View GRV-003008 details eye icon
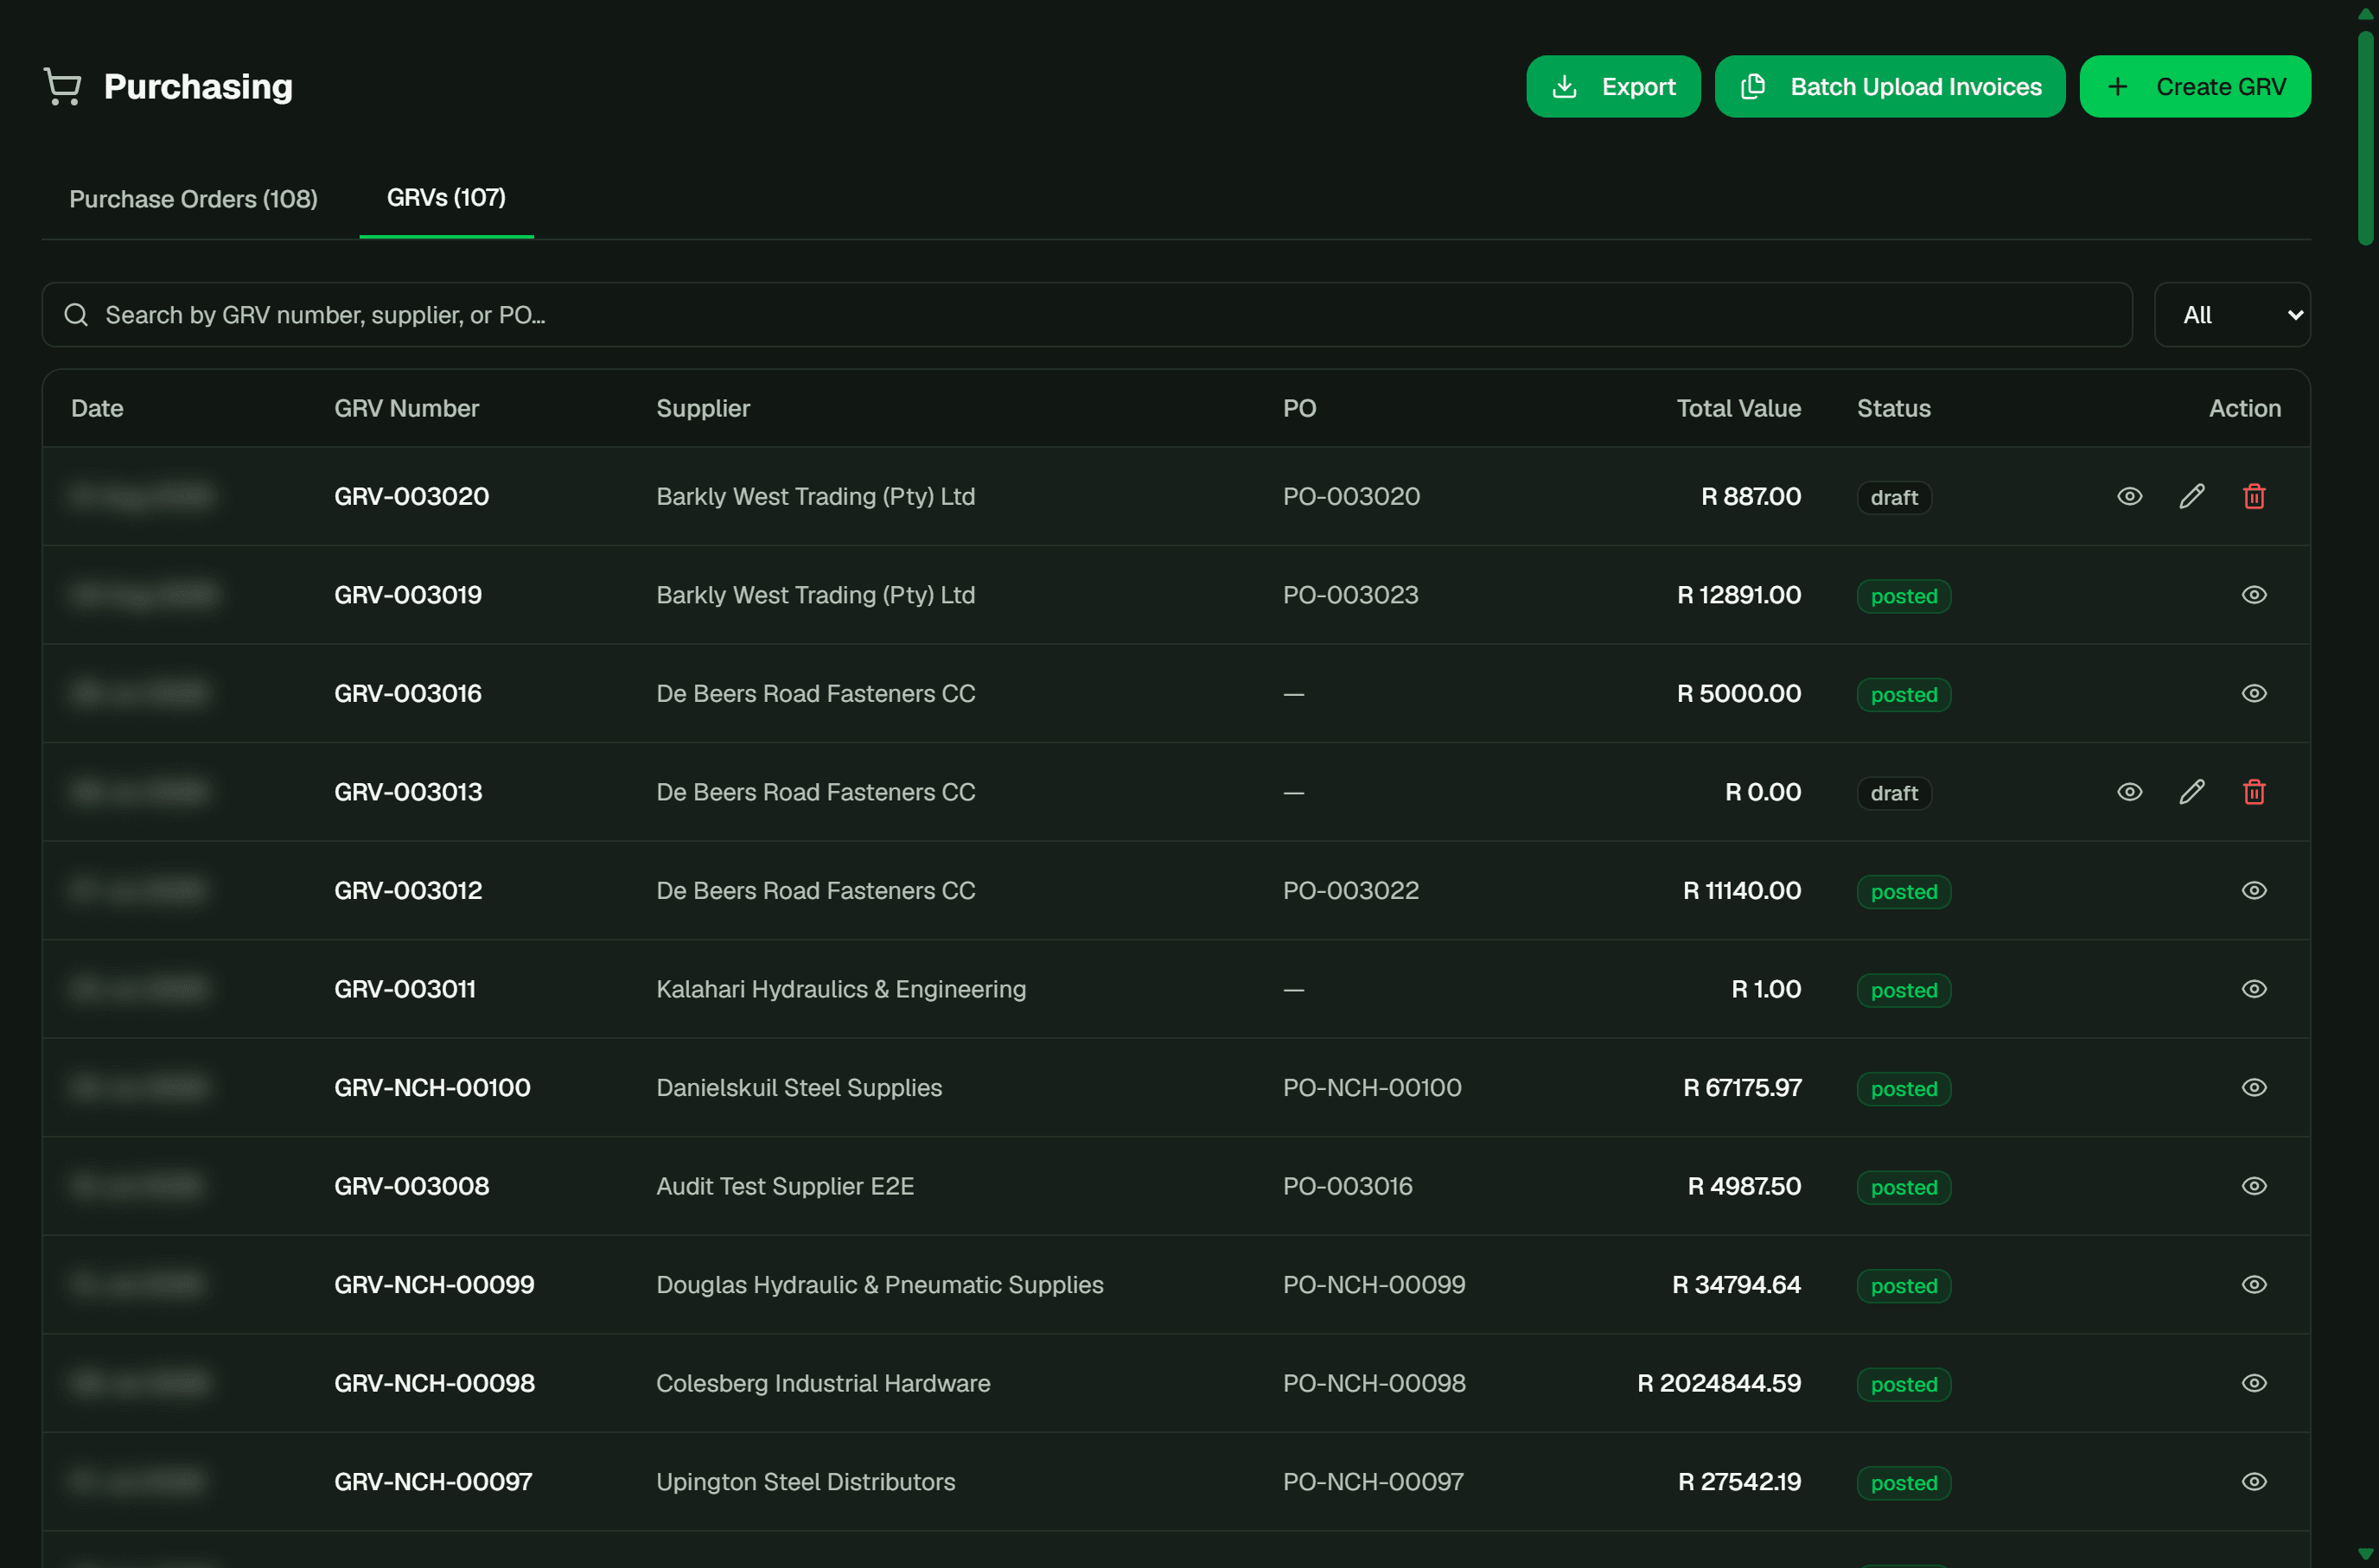The image size is (2379, 1568). coord(2253,1186)
